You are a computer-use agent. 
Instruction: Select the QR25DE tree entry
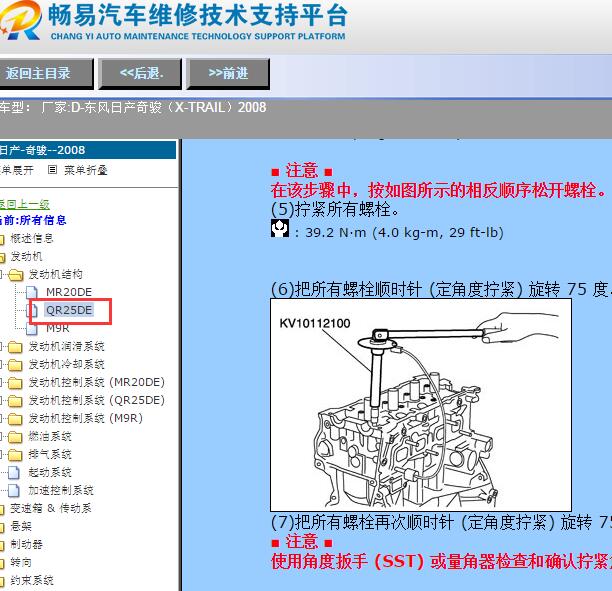[69, 310]
